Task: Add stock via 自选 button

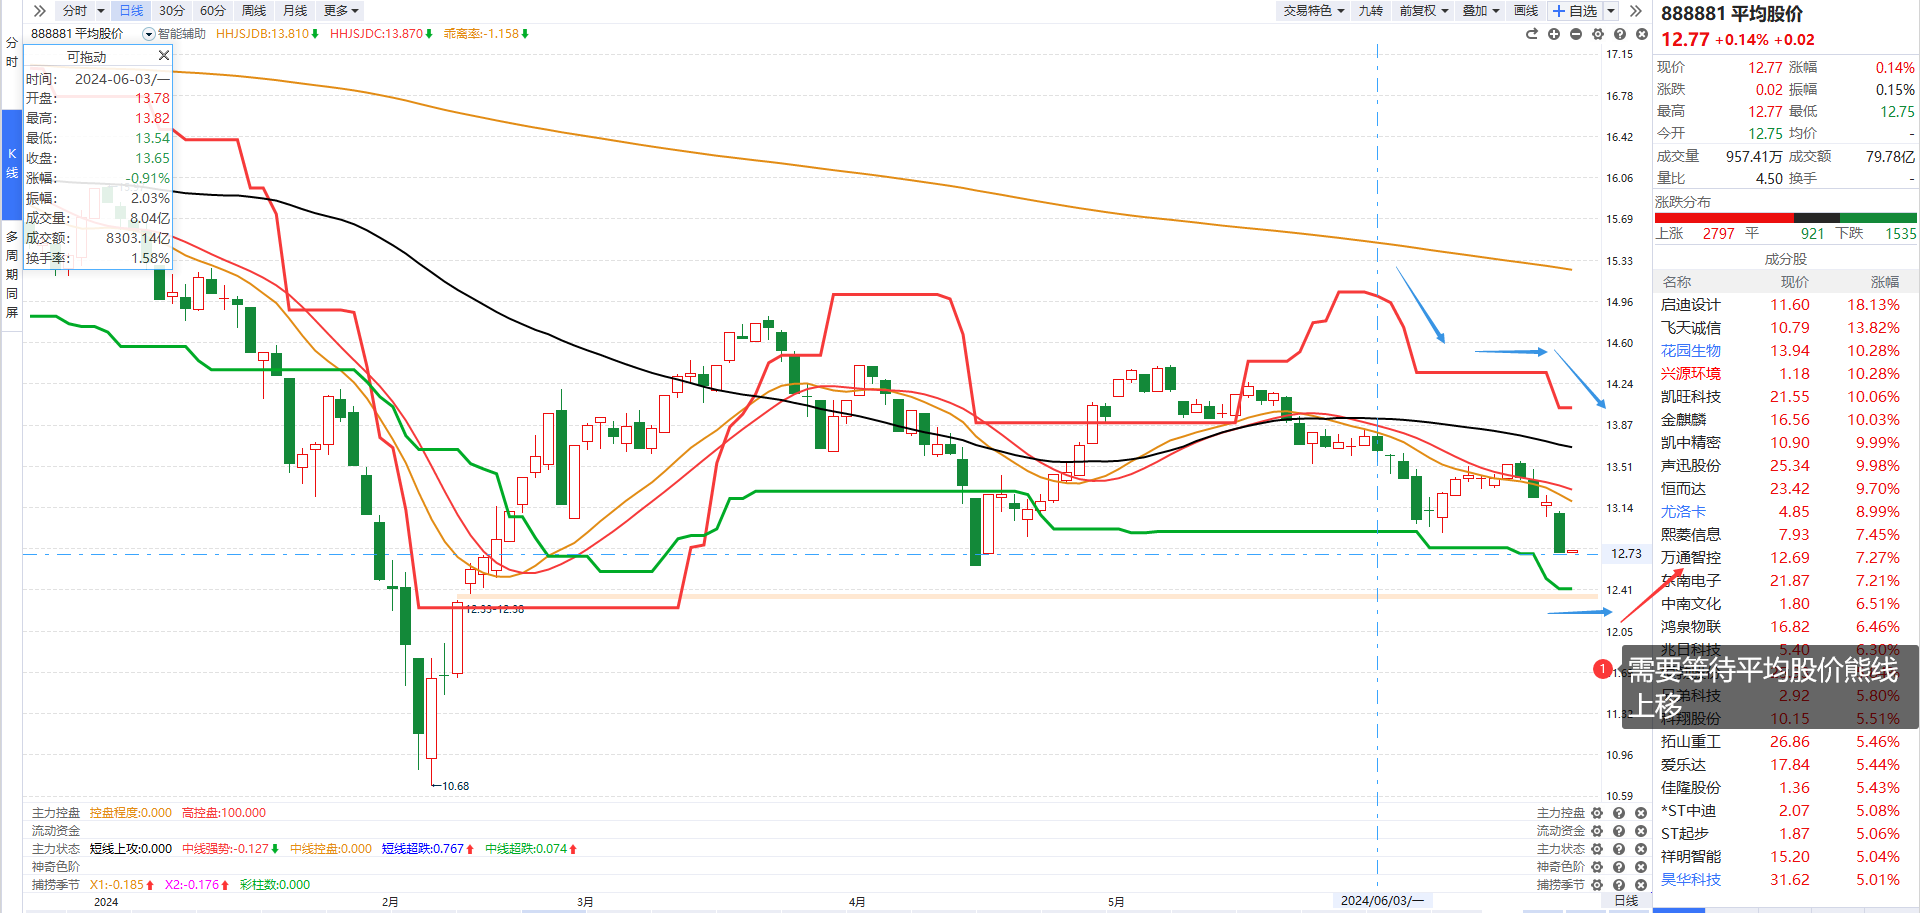Action: (1575, 11)
